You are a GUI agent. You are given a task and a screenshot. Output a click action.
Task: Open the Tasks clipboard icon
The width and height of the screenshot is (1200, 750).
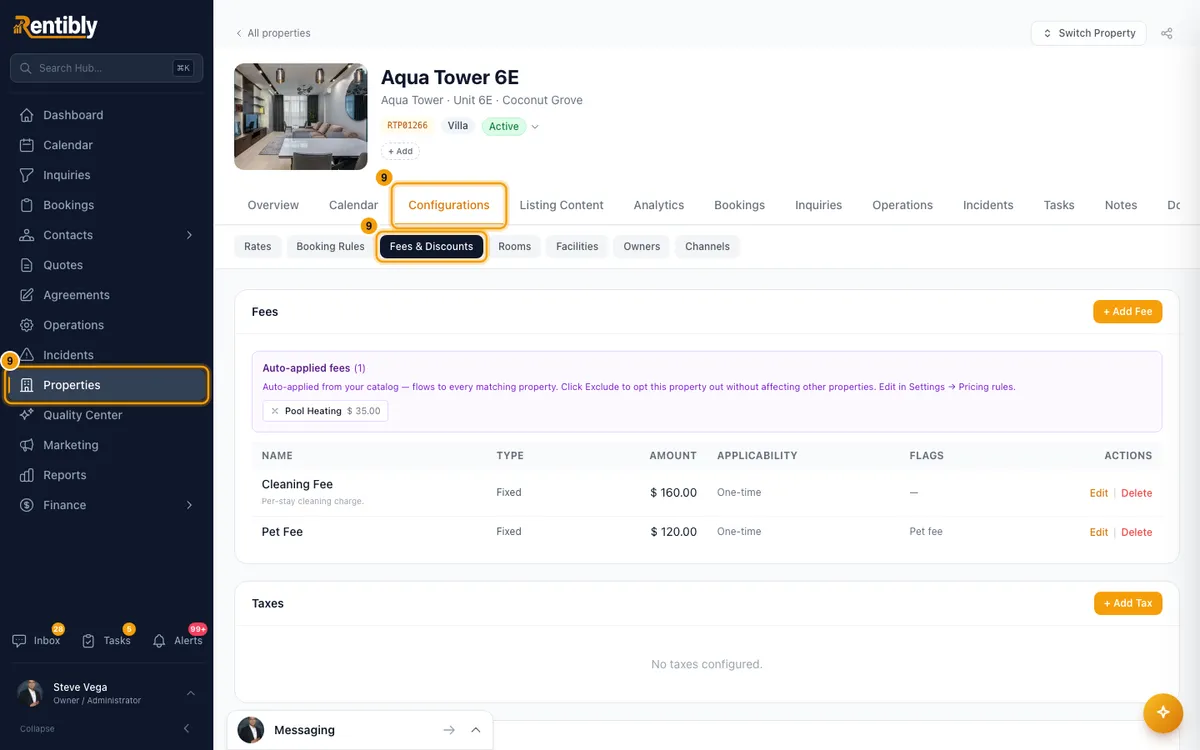tap(88, 641)
